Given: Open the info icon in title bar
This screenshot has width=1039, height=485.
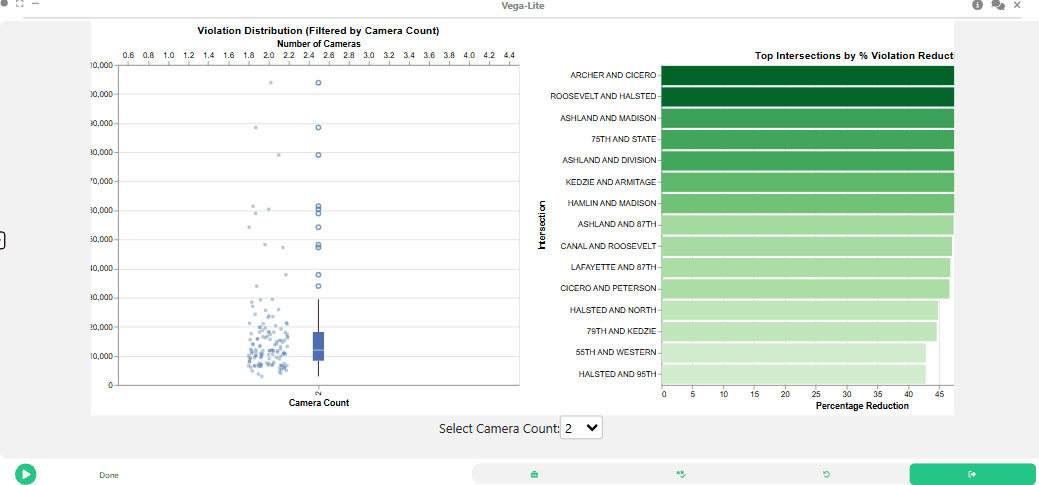Looking at the screenshot, I should (977, 5).
